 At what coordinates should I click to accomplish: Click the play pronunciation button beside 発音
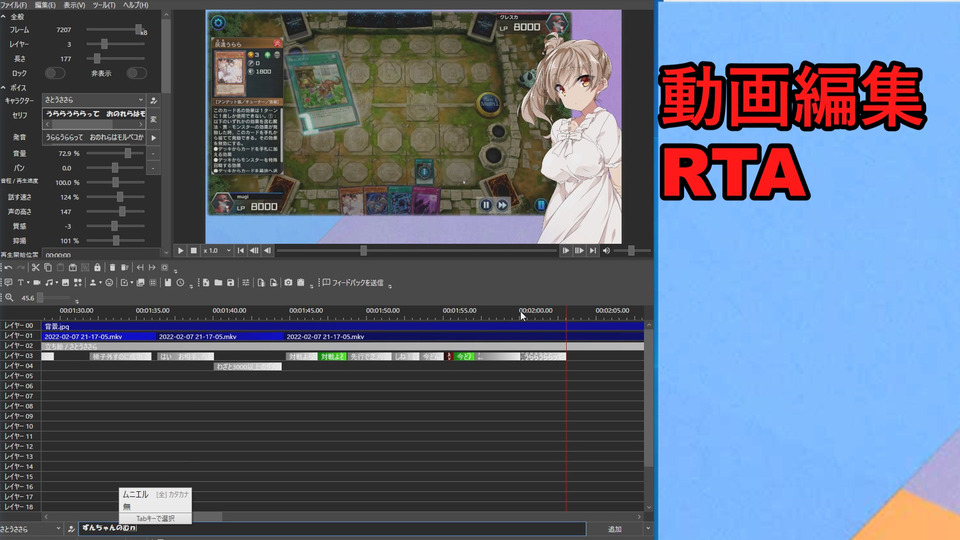[154, 138]
